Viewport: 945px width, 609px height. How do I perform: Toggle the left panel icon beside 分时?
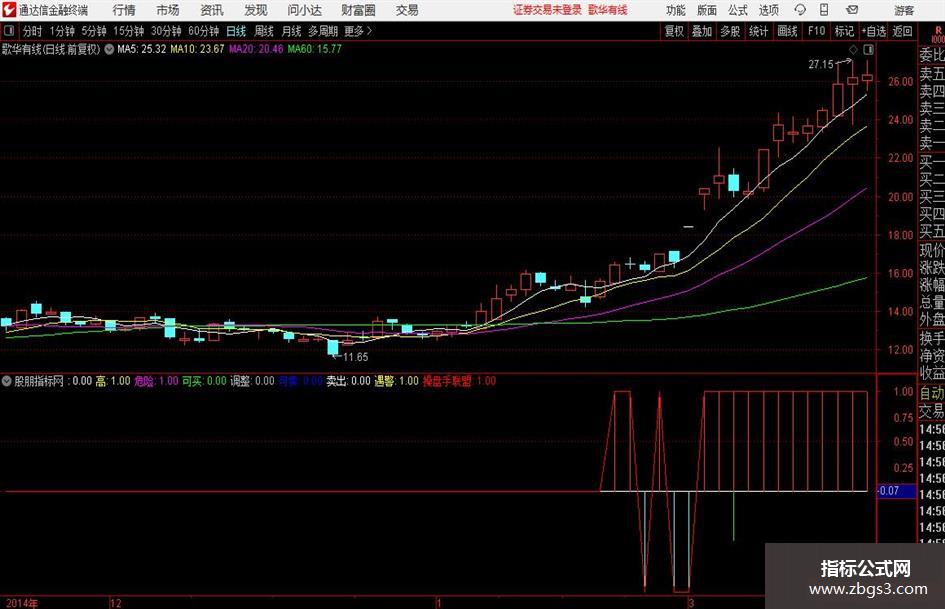coord(9,31)
